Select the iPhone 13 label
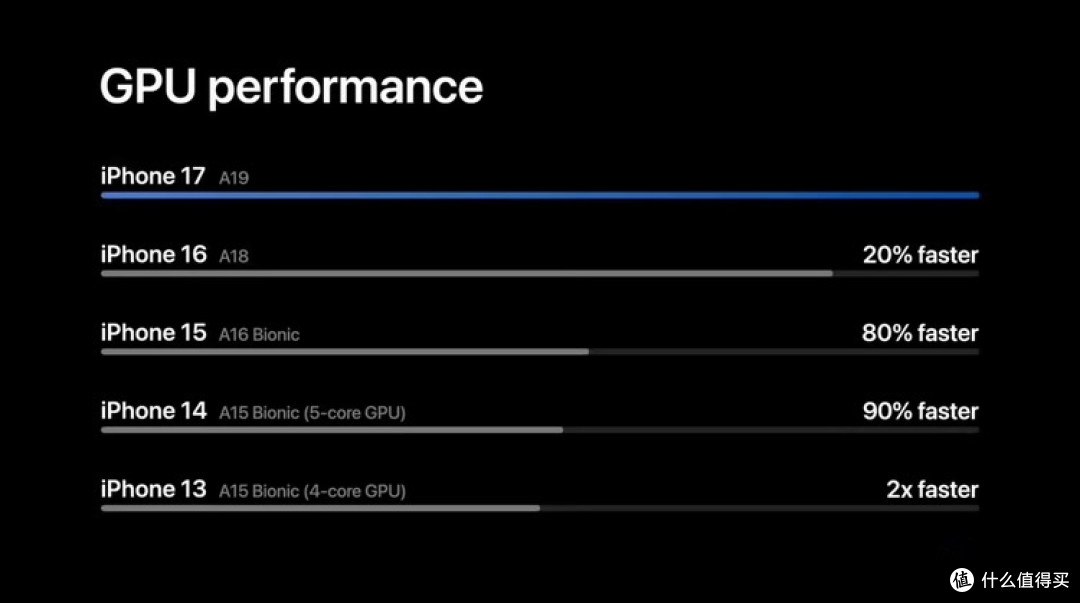 point(154,489)
